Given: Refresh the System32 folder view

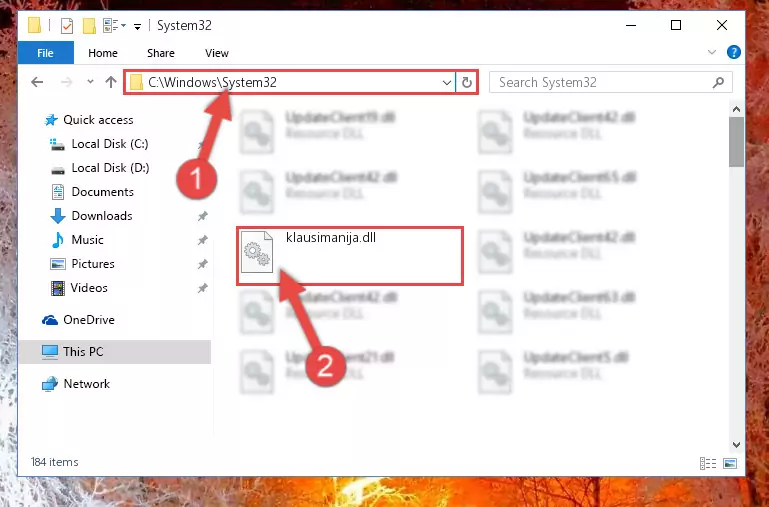Looking at the screenshot, I should point(466,82).
